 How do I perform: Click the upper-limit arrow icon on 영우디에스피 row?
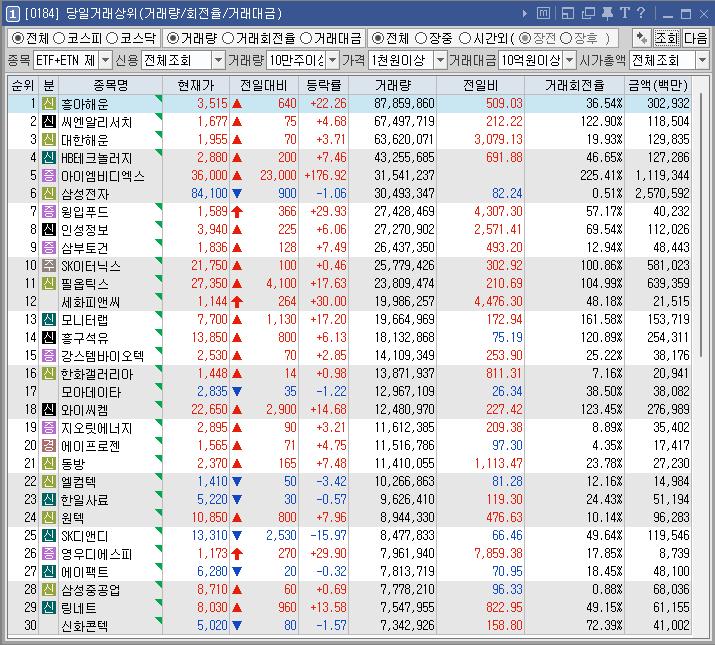pyautogui.click(x=237, y=553)
